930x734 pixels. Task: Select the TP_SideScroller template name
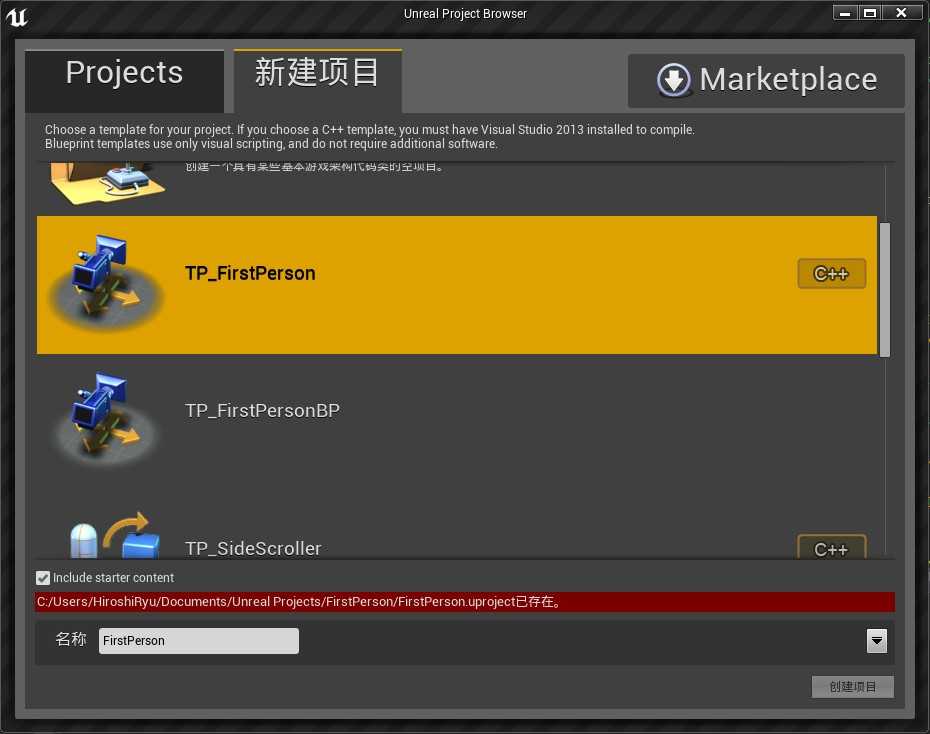[253, 548]
